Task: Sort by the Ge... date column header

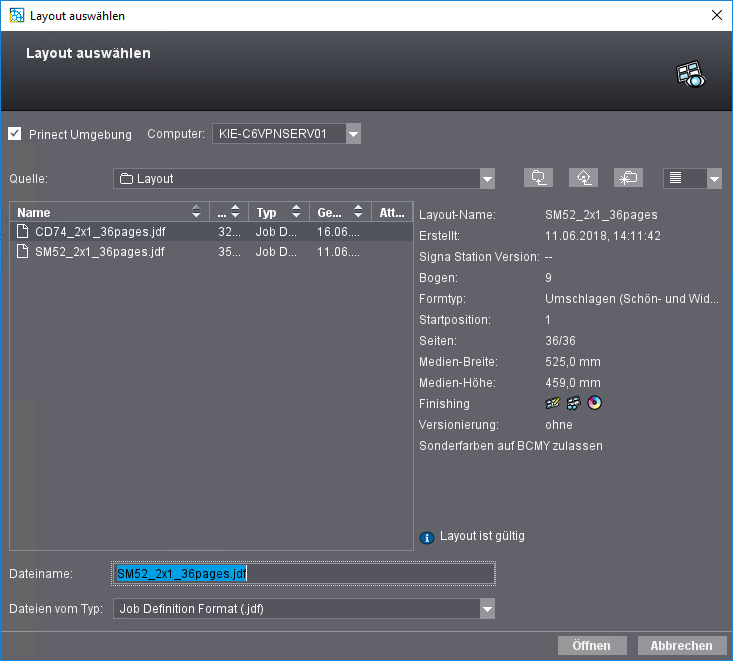Action: [340, 212]
